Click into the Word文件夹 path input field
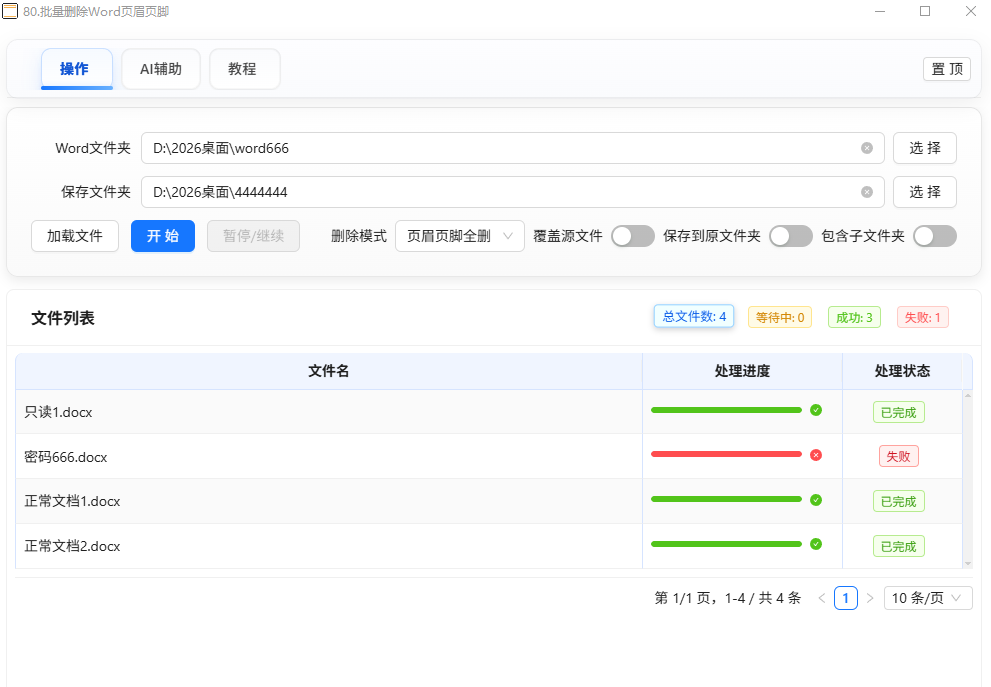This screenshot has width=991, height=687. click(500, 148)
